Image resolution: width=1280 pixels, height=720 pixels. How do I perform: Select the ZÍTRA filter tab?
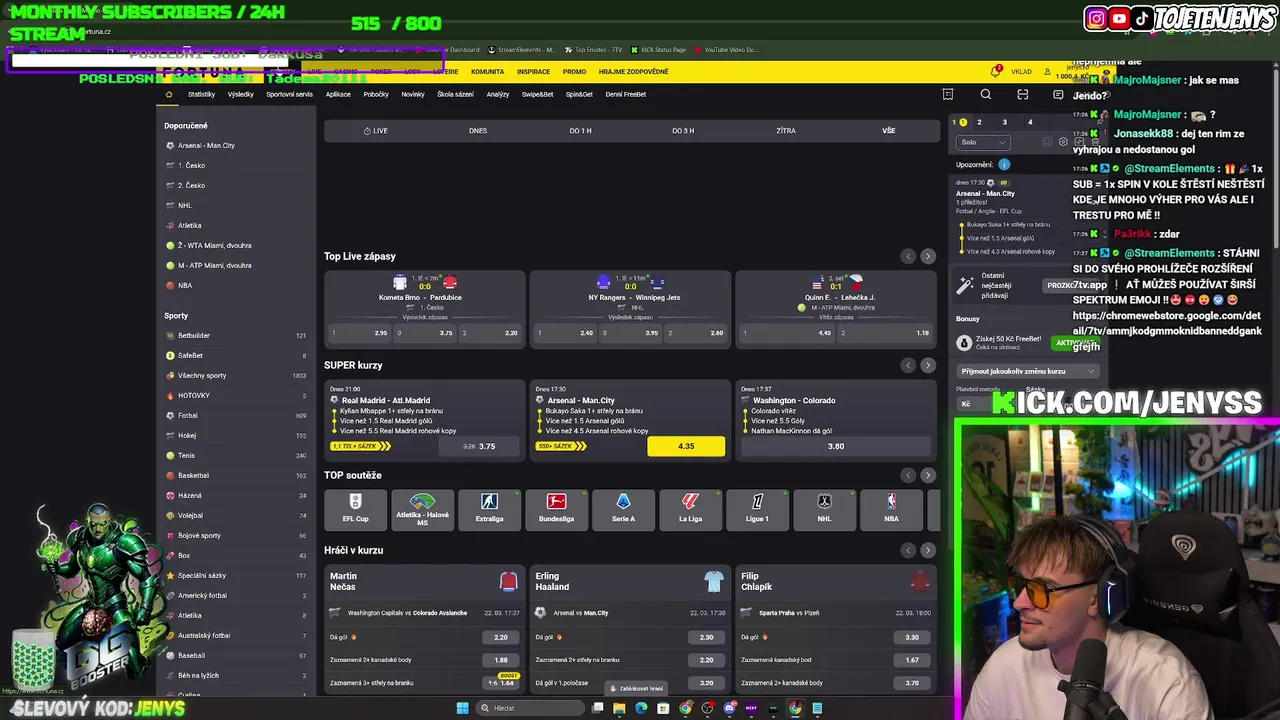[x=786, y=130]
